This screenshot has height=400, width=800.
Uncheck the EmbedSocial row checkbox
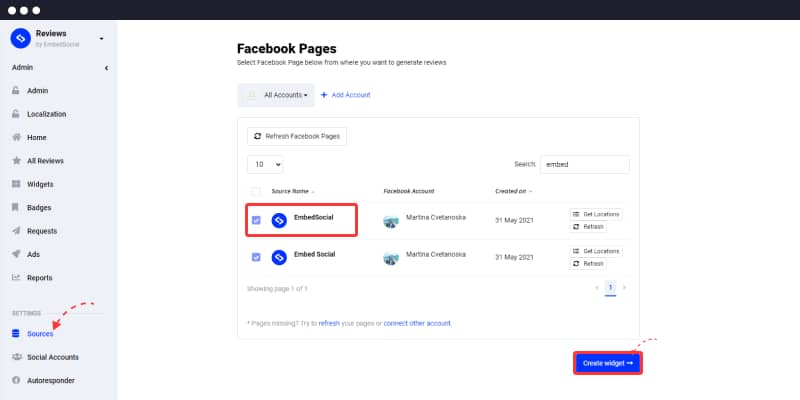[x=256, y=220]
